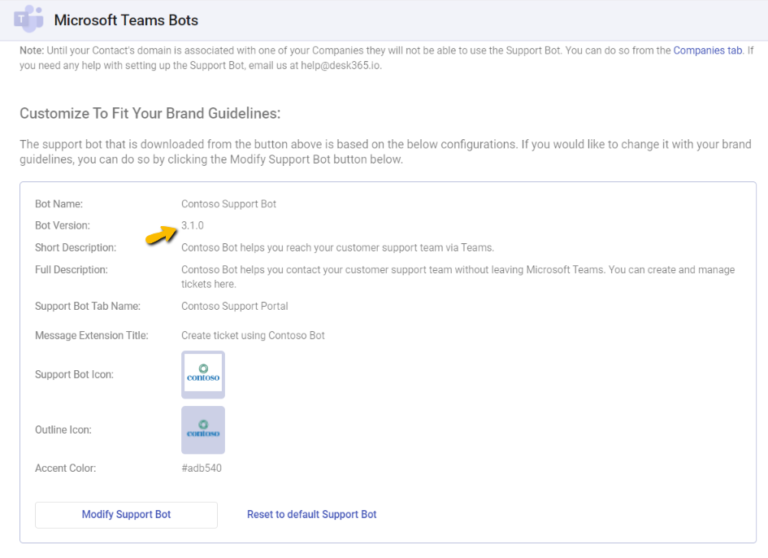Click the bot version value 3.1.0
768x558 pixels.
192,225
